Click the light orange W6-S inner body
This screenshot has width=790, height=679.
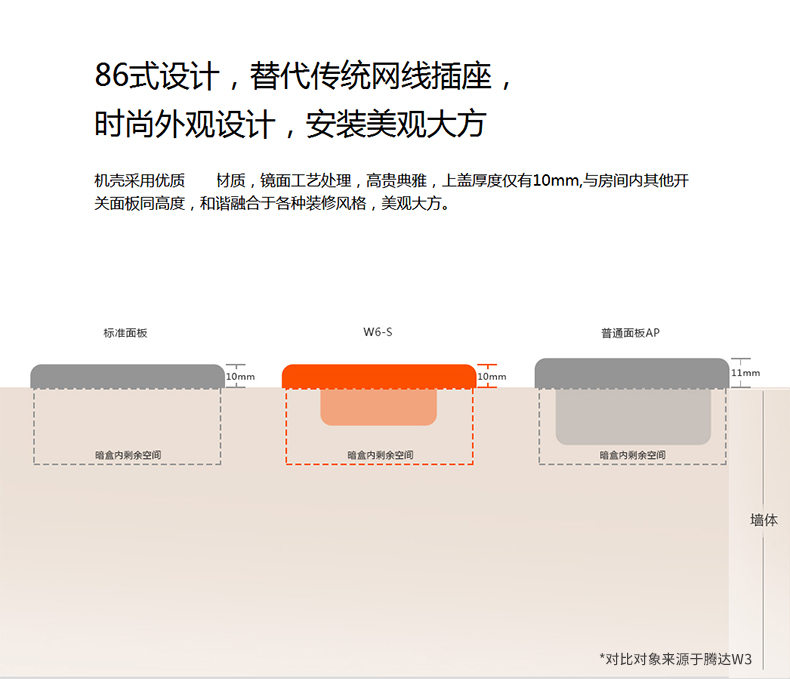coord(379,407)
